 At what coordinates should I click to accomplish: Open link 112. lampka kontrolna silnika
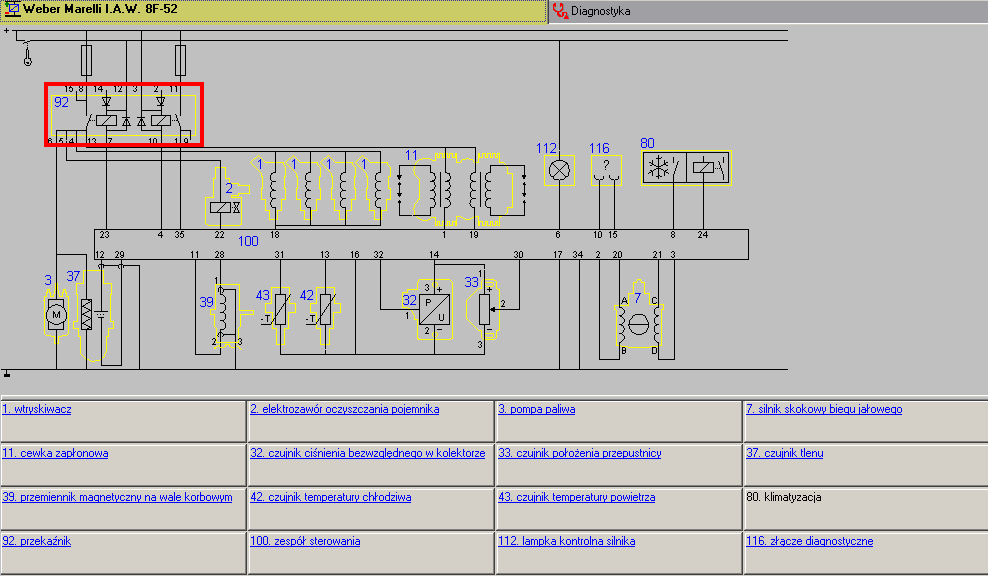tap(566, 541)
